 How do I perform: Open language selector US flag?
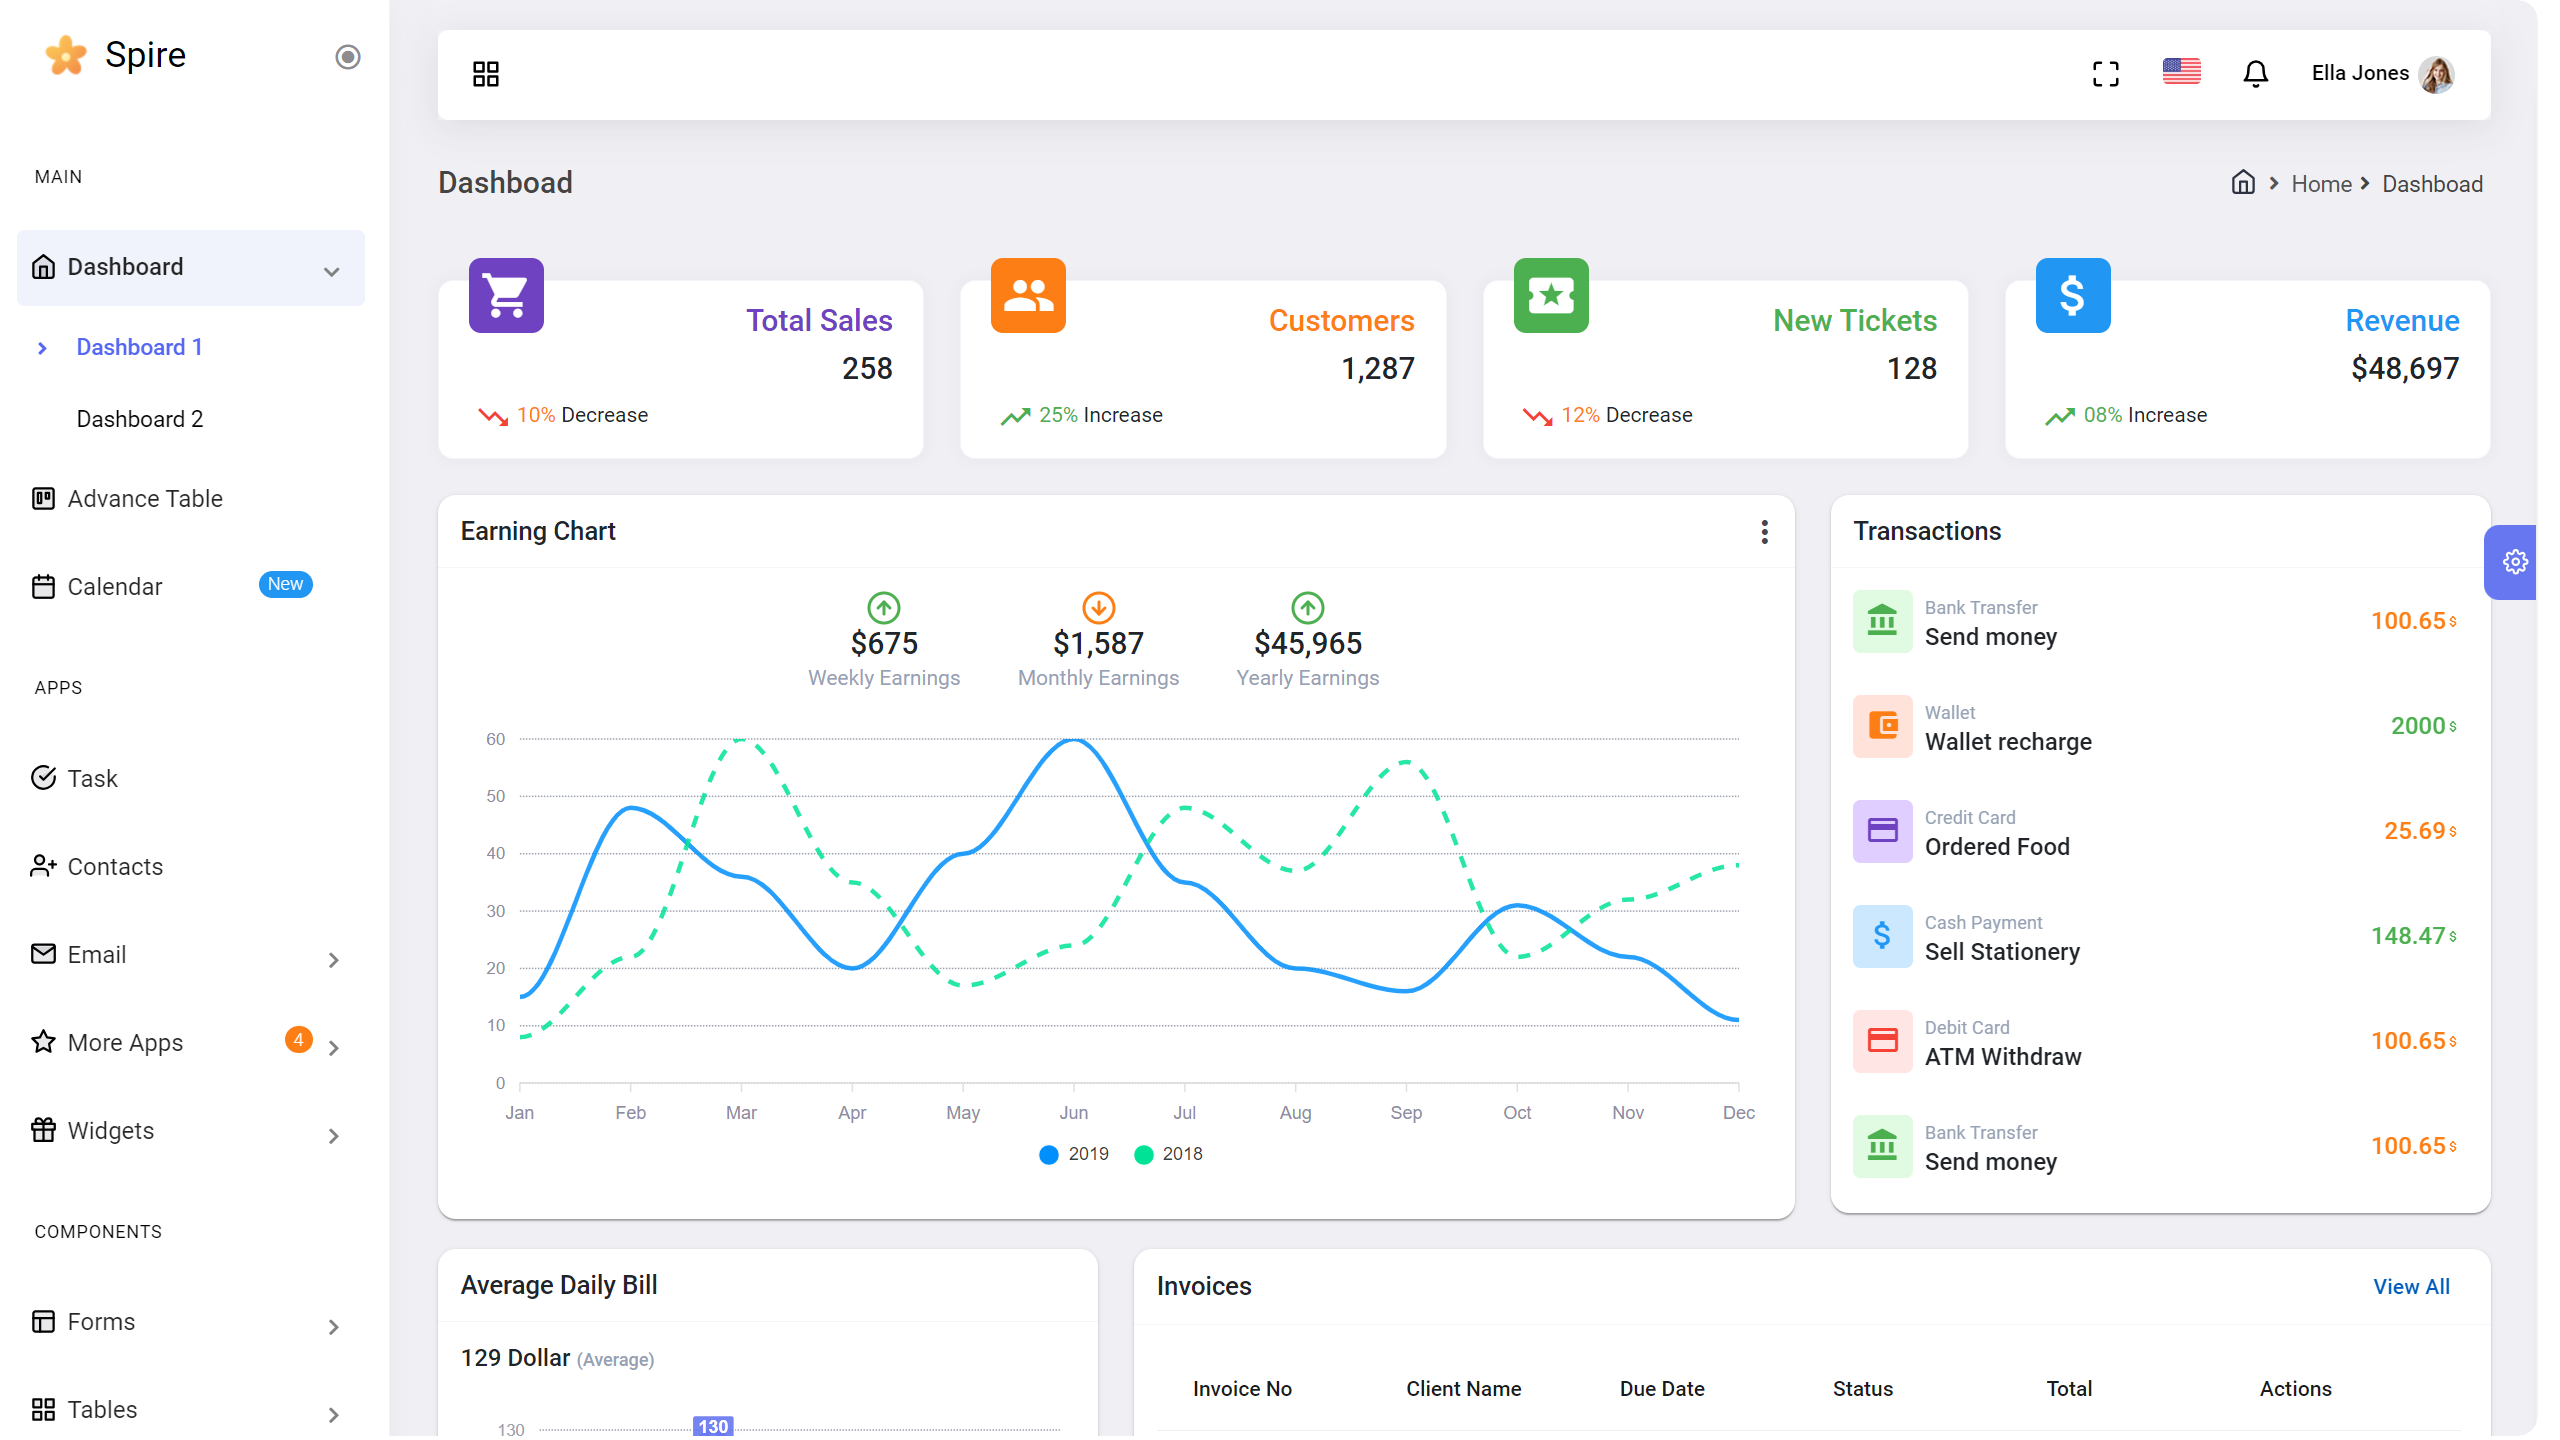[x=2181, y=72]
